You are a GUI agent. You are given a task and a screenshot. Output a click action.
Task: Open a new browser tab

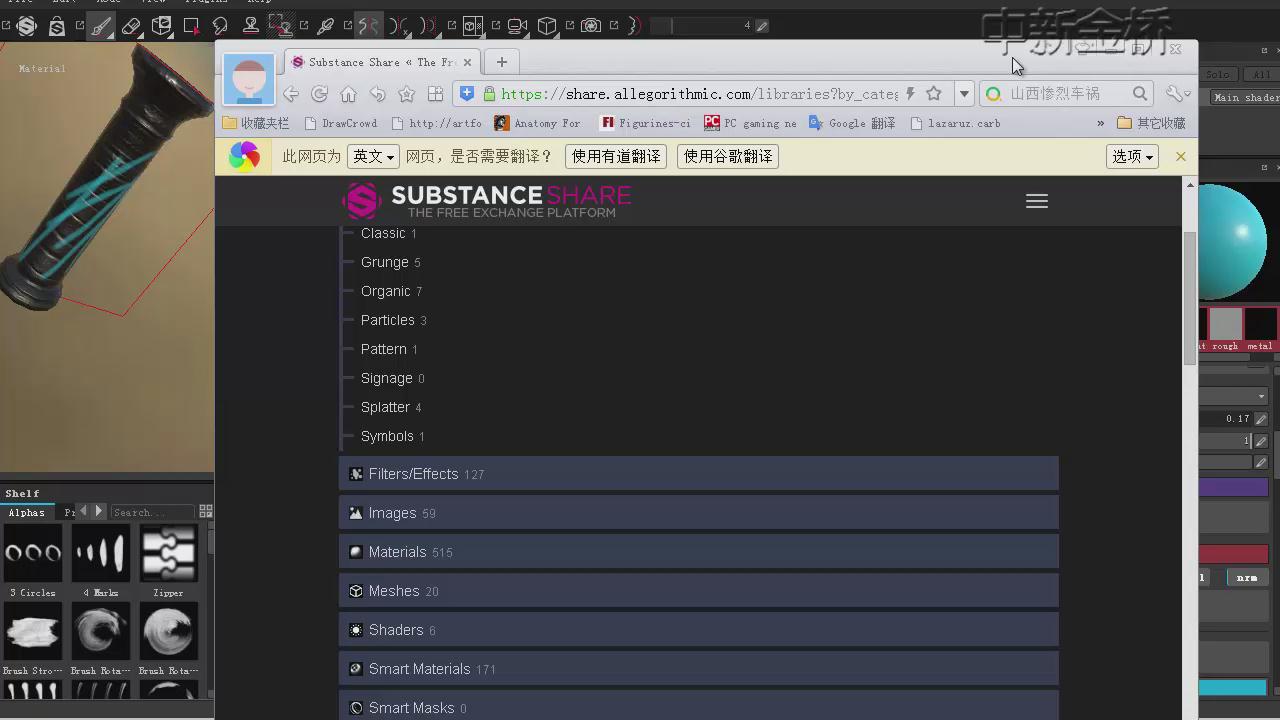pyautogui.click(x=502, y=62)
